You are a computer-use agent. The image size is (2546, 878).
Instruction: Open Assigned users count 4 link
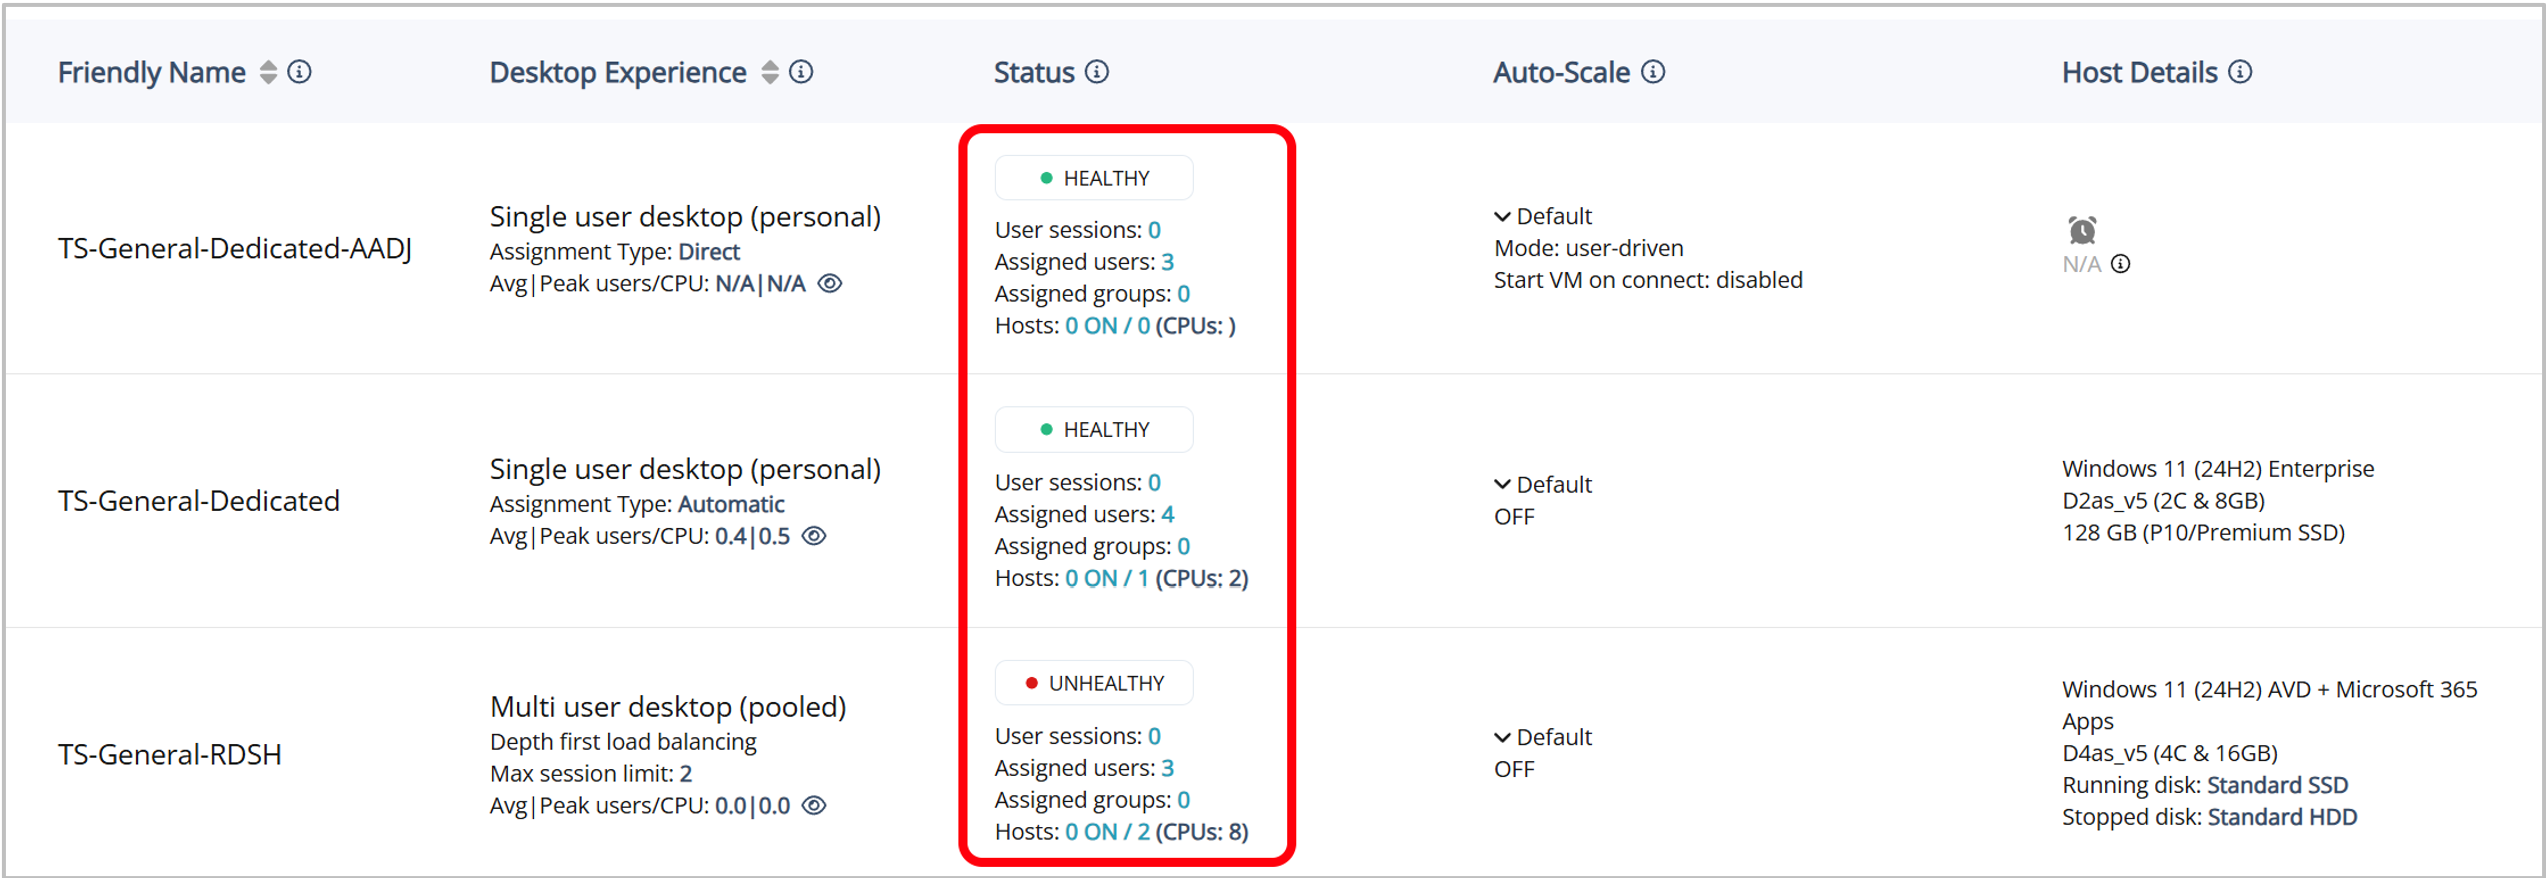coord(1167,515)
